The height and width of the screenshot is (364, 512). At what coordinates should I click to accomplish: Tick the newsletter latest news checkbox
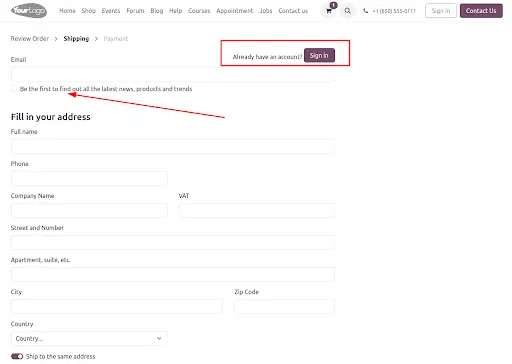(x=14, y=89)
